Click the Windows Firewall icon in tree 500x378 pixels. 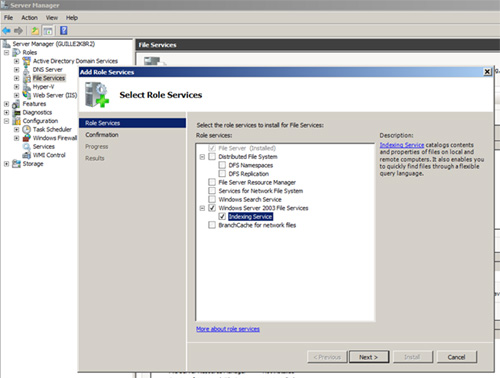pyautogui.click(x=26, y=138)
